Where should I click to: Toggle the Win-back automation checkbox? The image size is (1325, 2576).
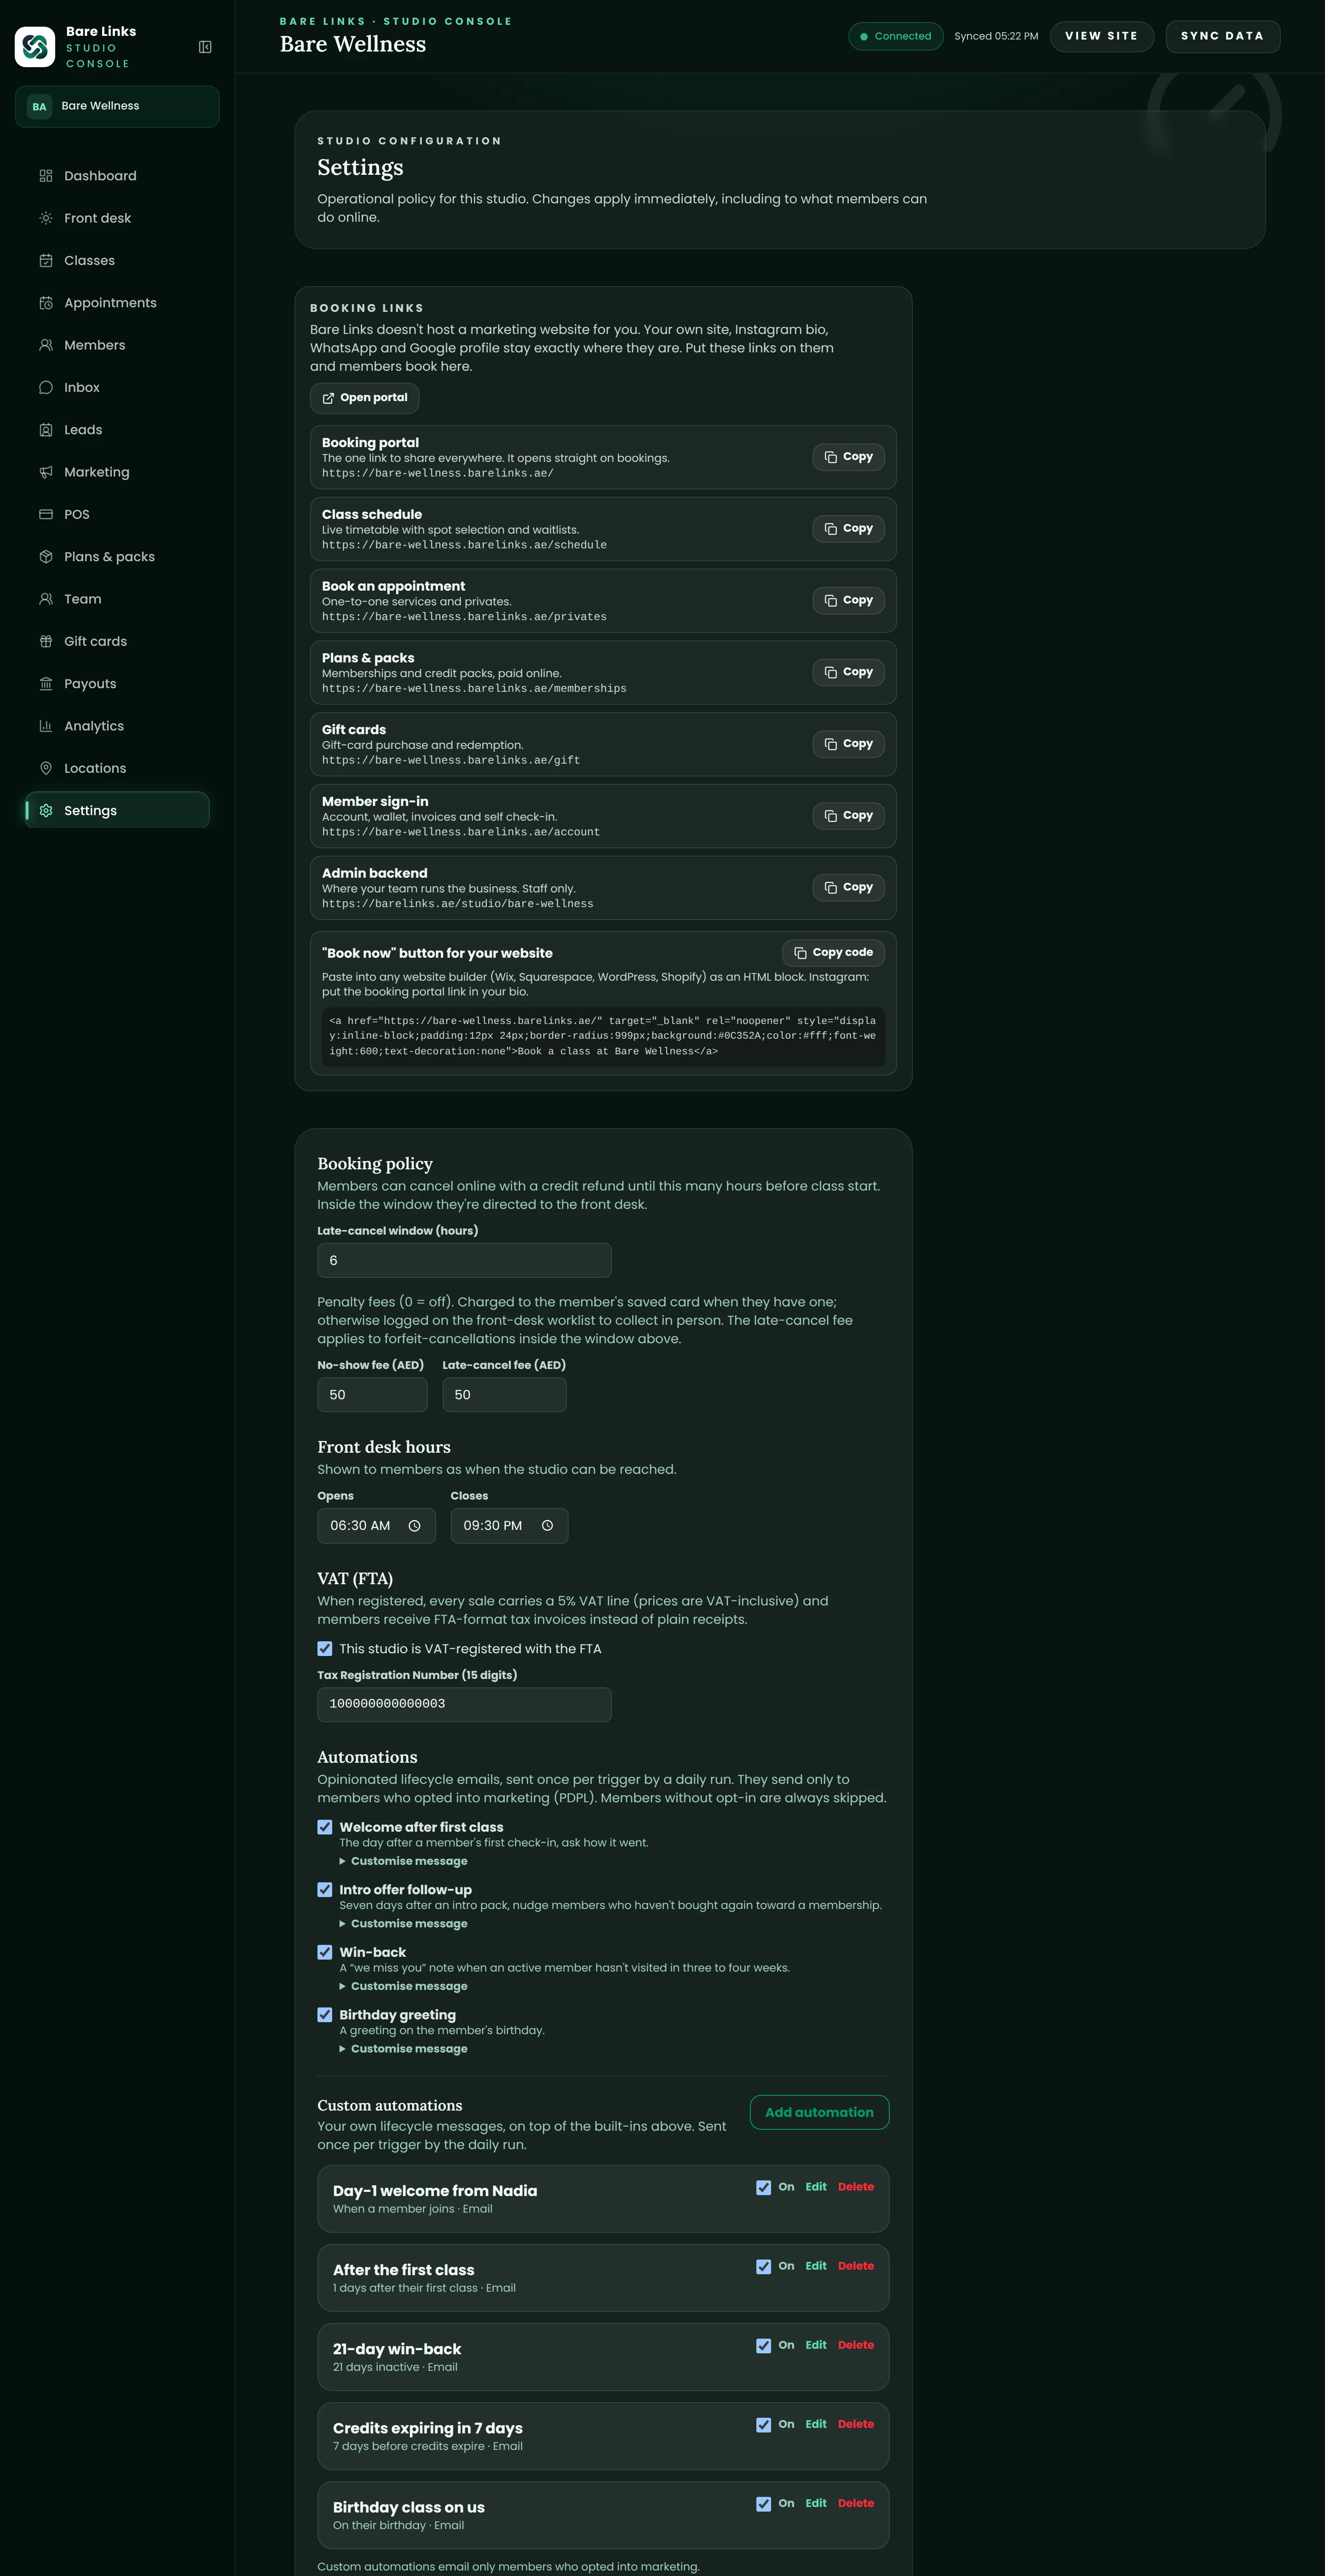325,1952
